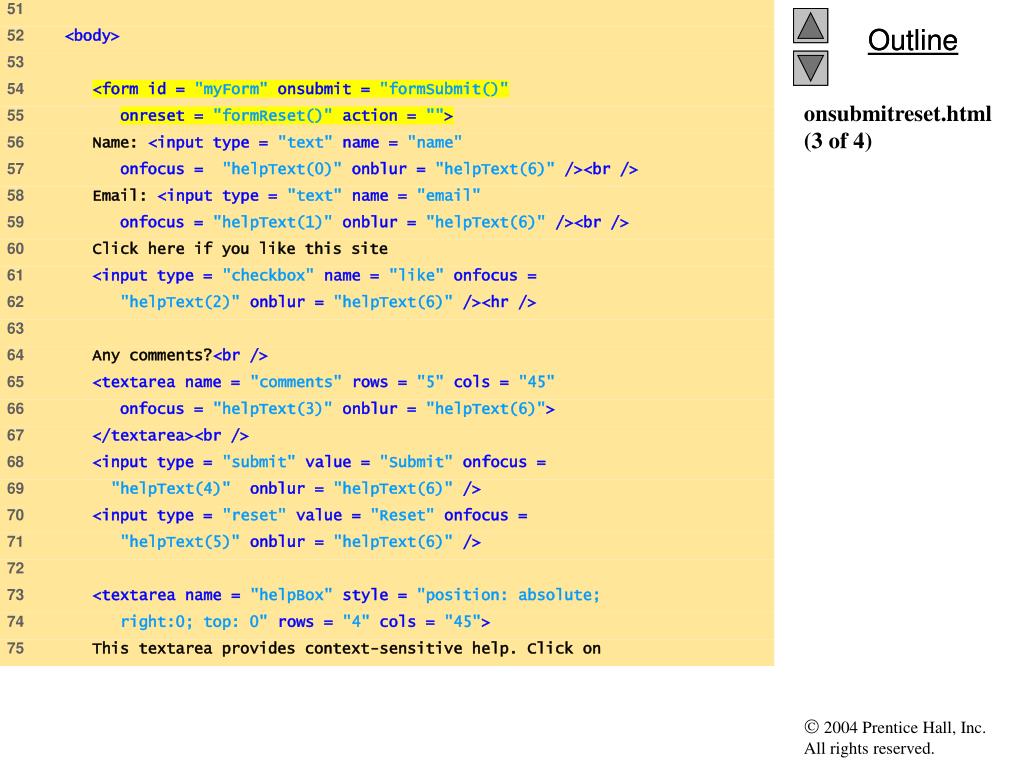This screenshot has width=1024, height=768.
Task: Click the submit input line 68
Action: (x=319, y=462)
